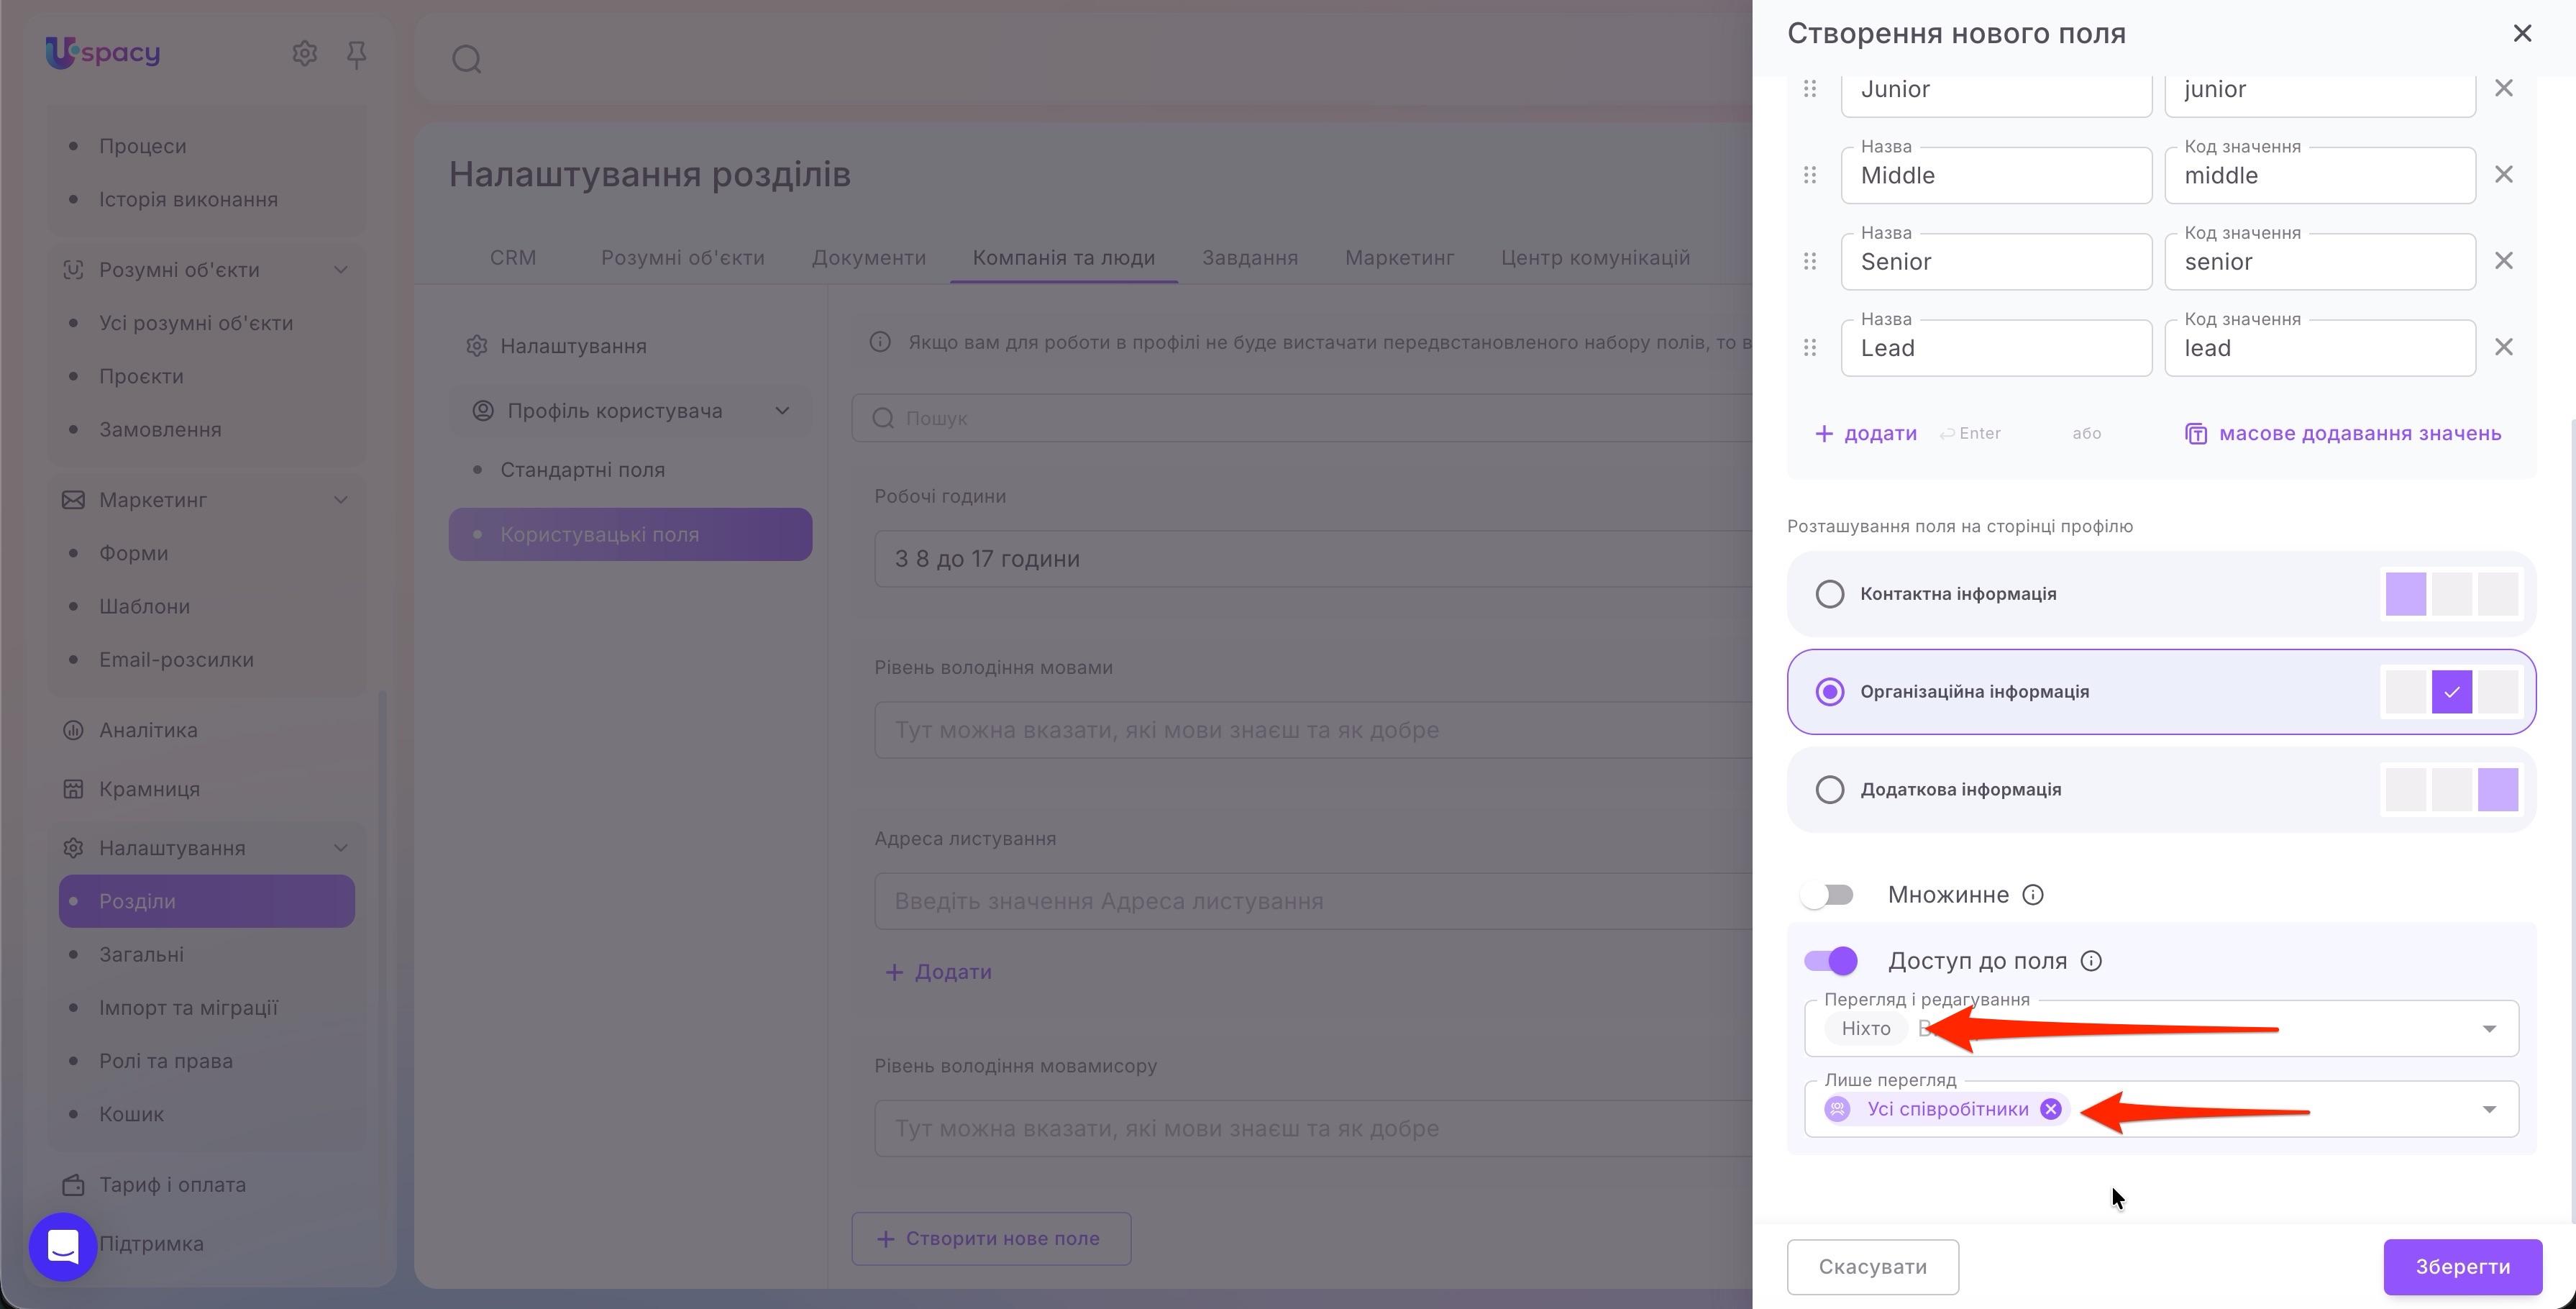Open the support chat bubble icon
This screenshot has width=2576, height=1309.
63,1246
